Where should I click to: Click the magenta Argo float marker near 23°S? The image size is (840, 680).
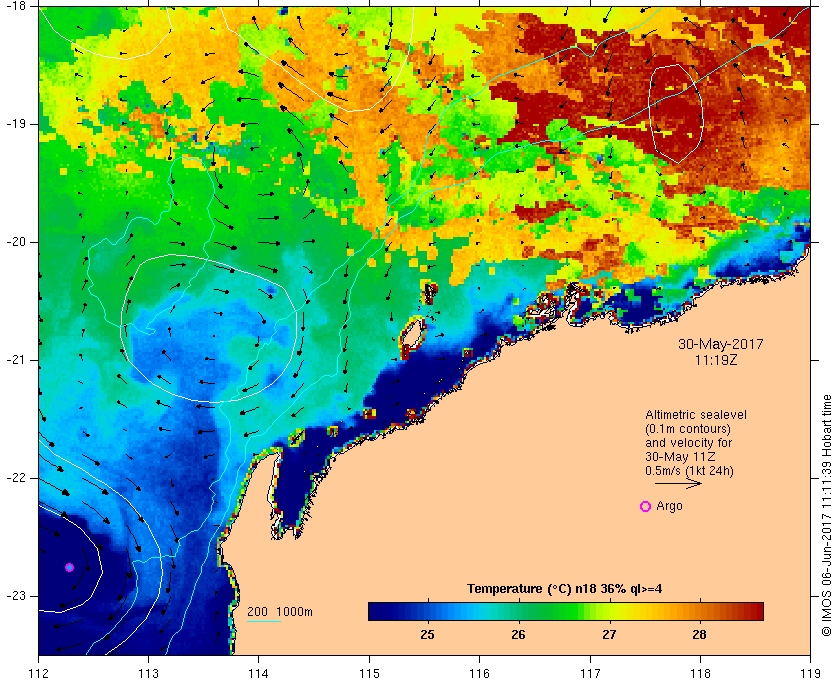point(69,567)
